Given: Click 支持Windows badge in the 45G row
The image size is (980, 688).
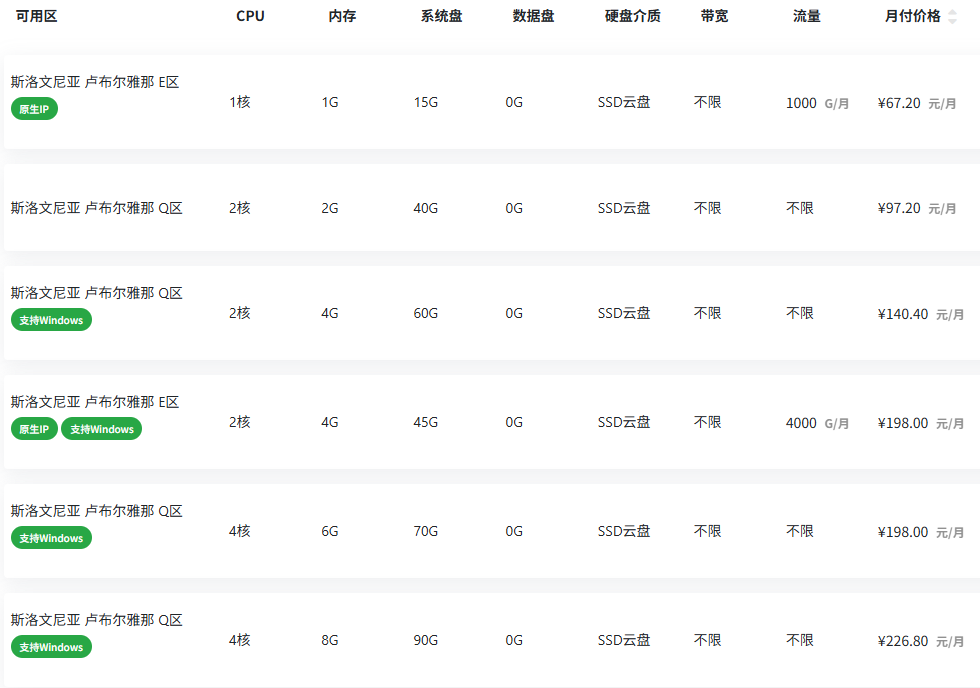Looking at the screenshot, I should pos(101,429).
